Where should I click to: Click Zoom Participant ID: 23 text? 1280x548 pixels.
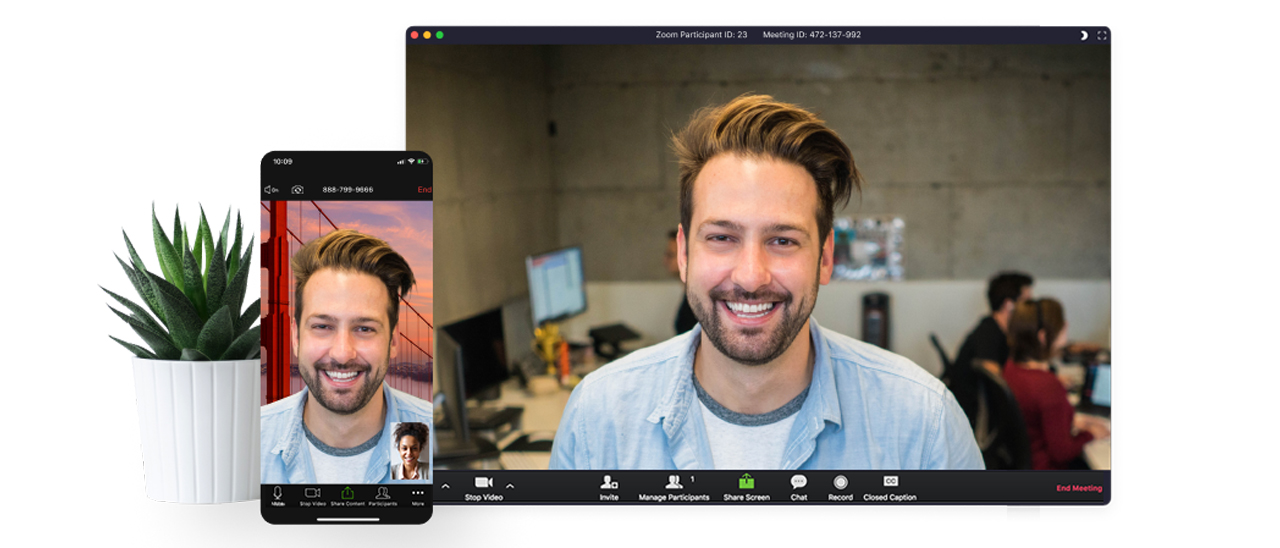click(x=701, y=35)
